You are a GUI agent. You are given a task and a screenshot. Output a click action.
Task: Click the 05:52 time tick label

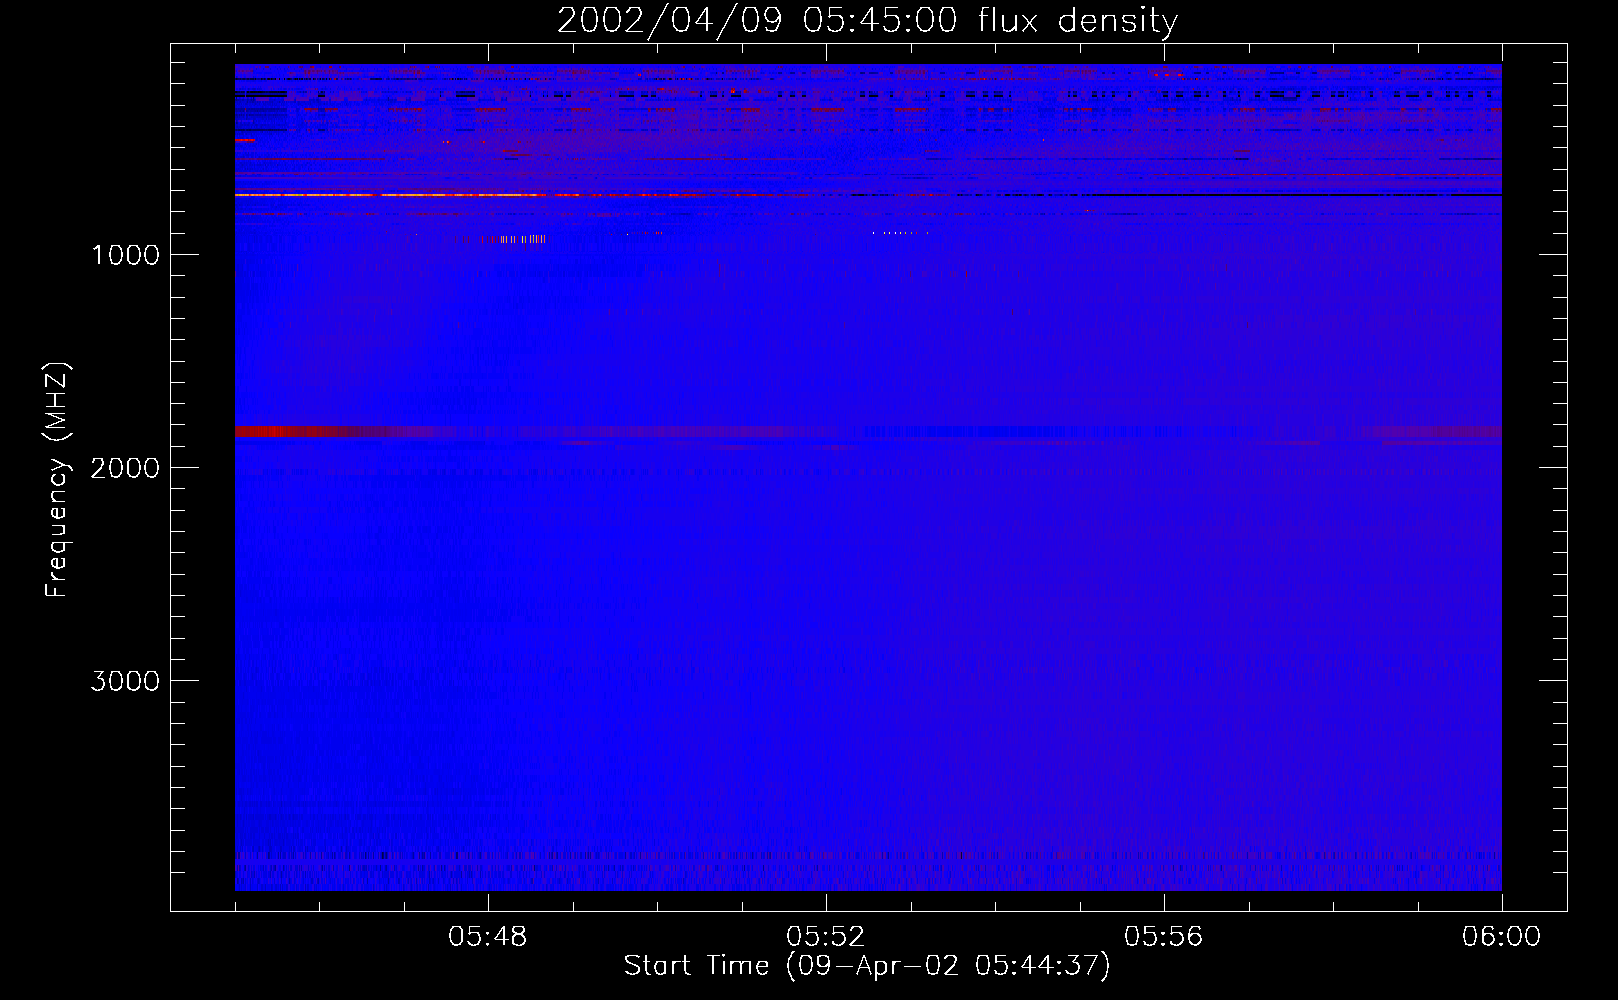826,937
